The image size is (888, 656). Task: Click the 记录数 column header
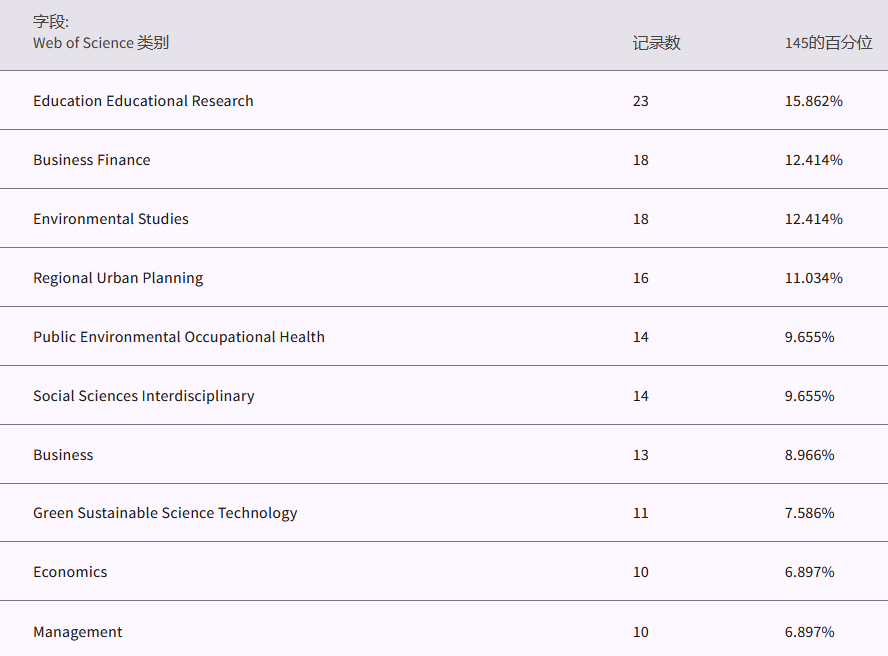tap(656, 43)
